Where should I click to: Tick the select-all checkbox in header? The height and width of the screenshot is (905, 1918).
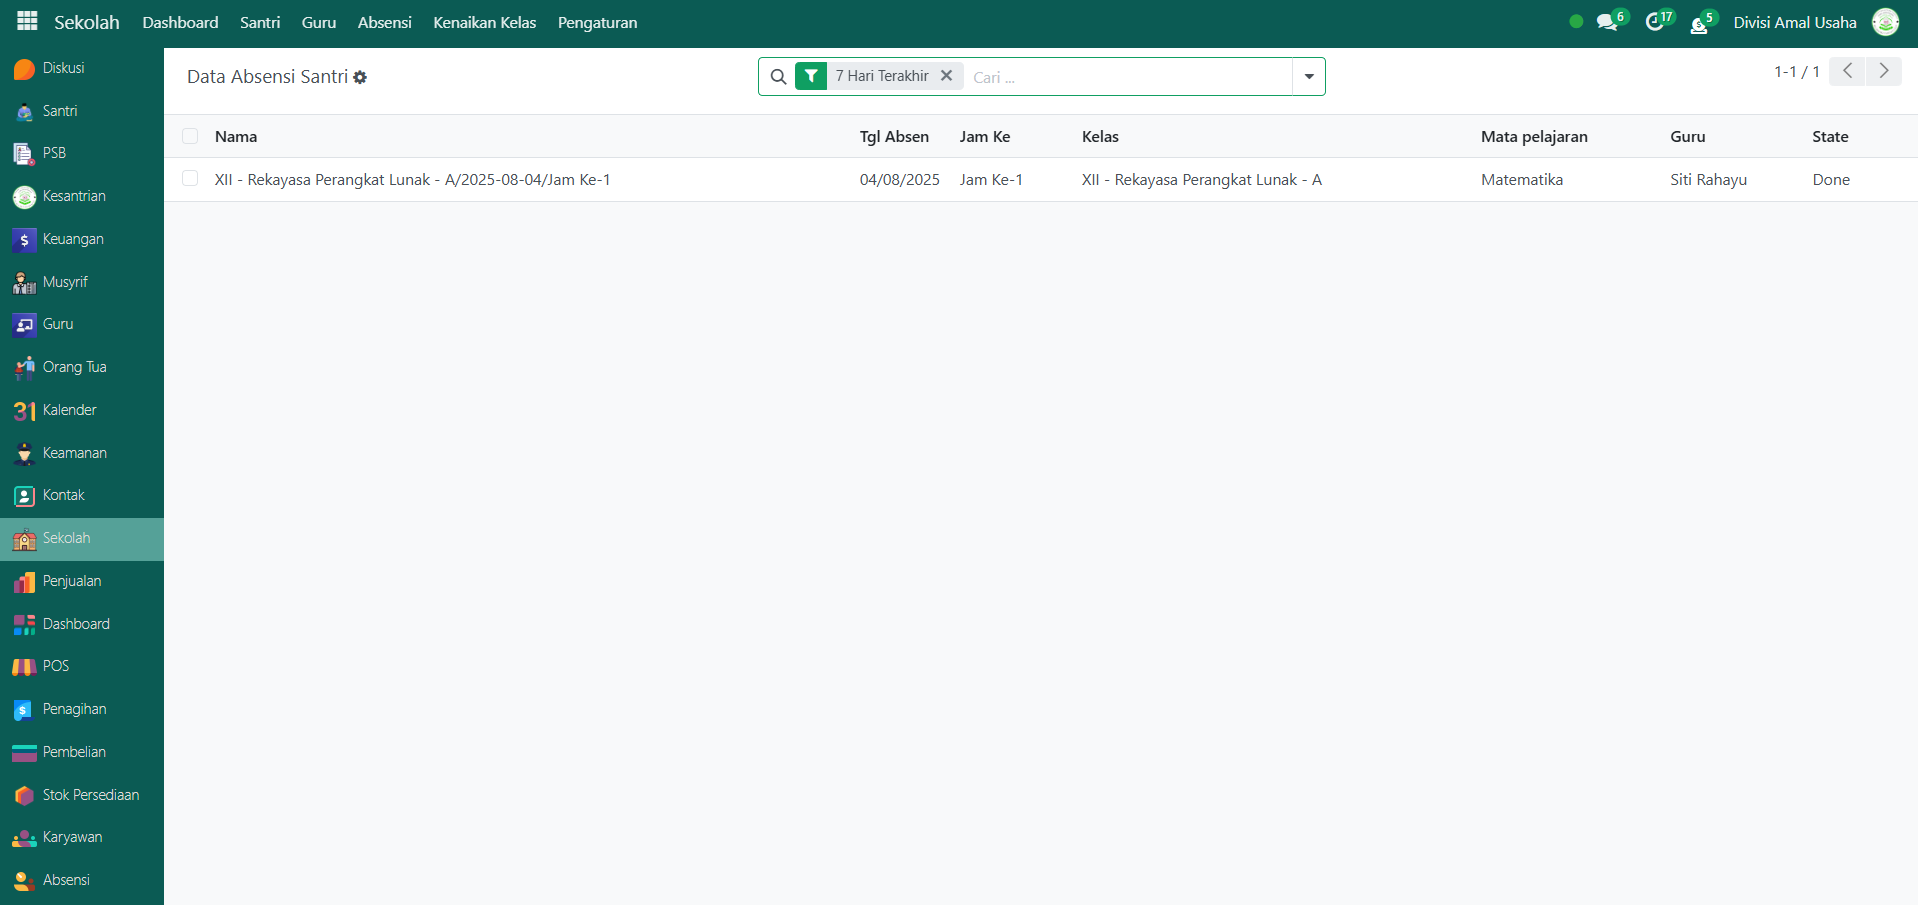190,136
